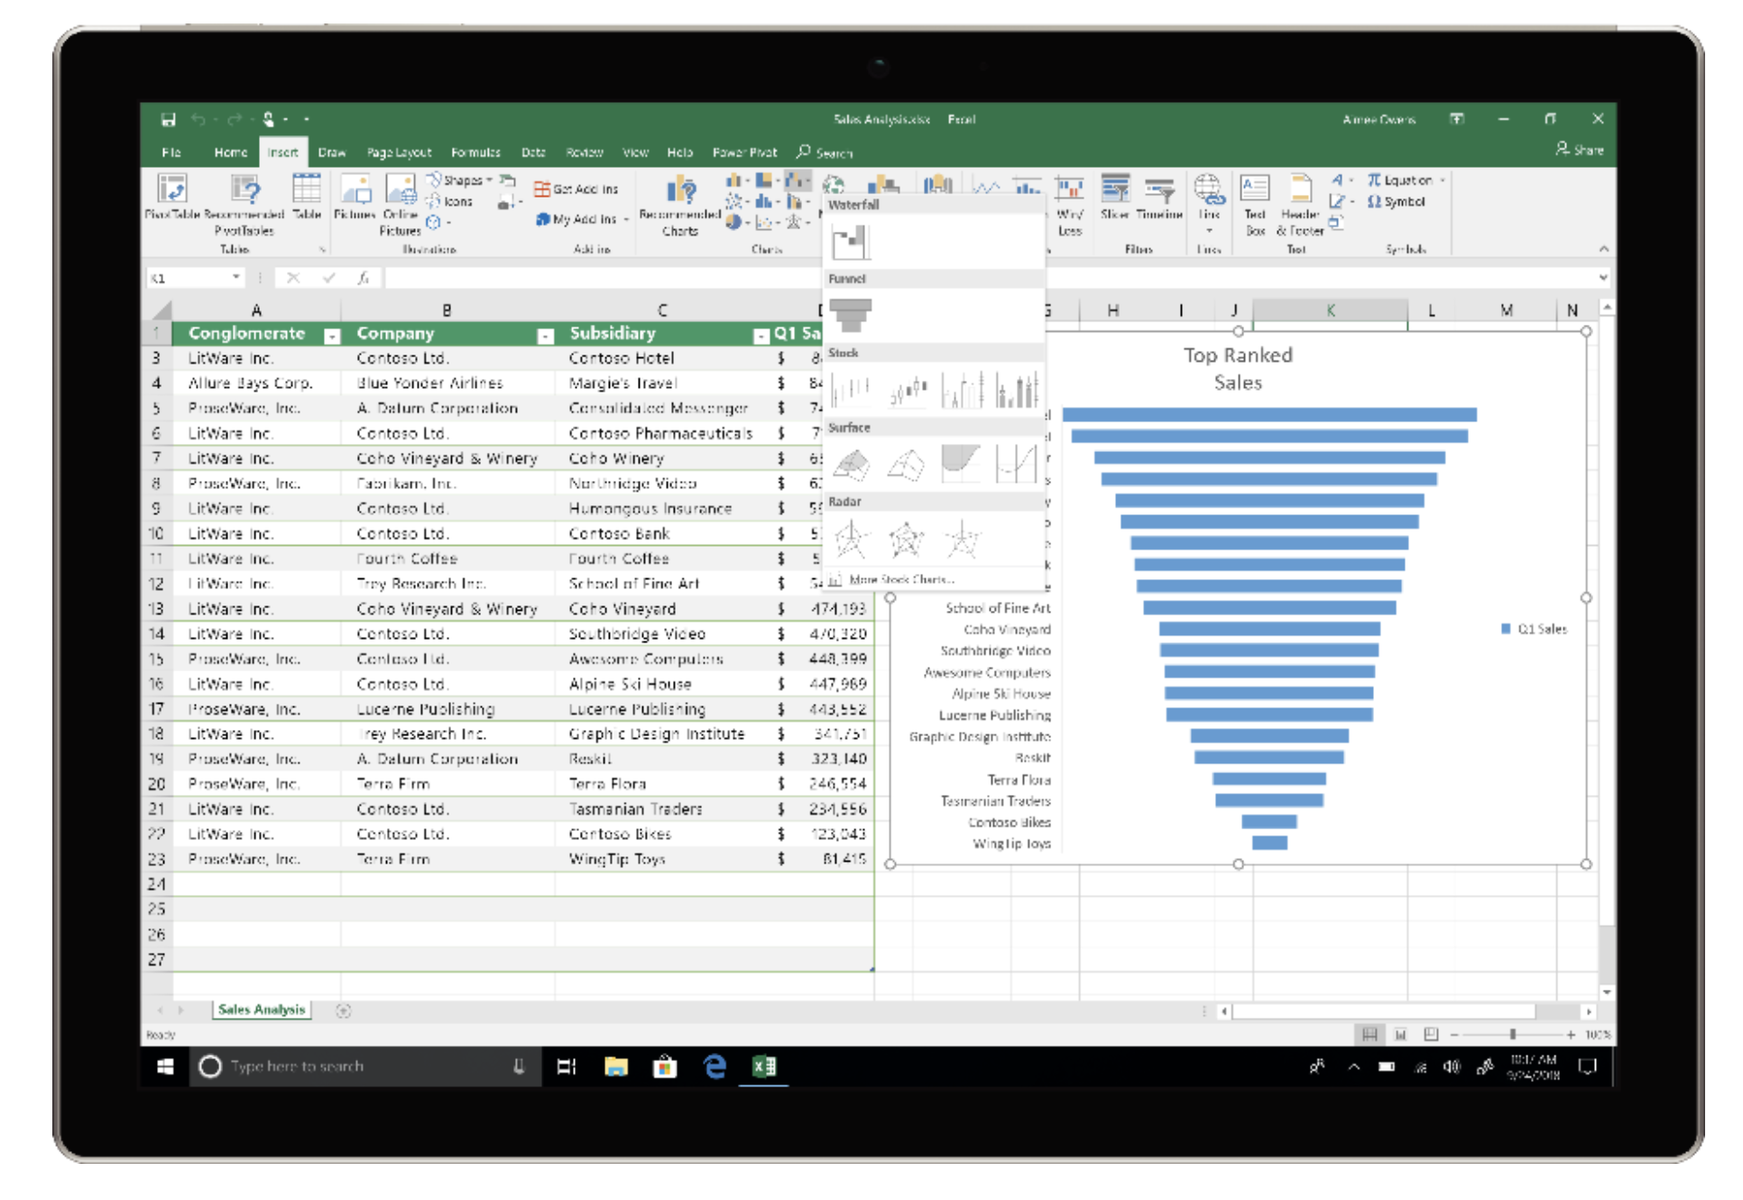Image resolution: width=1743 pixels, height=1200 pixels.
Task: Open Microsoft Edge from taskbar
Action: tap(714, 1067)
